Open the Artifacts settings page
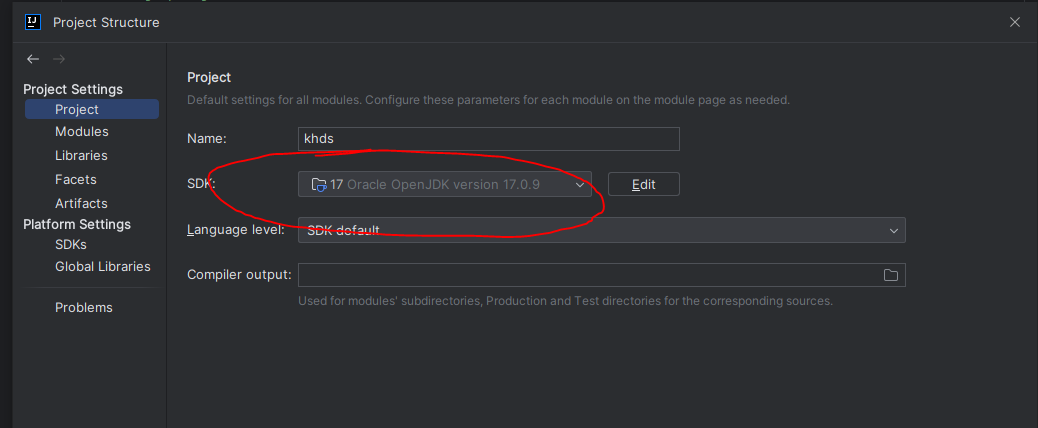Image resolution: width=1038 pixels, height=428 pixels. [81, 203]
